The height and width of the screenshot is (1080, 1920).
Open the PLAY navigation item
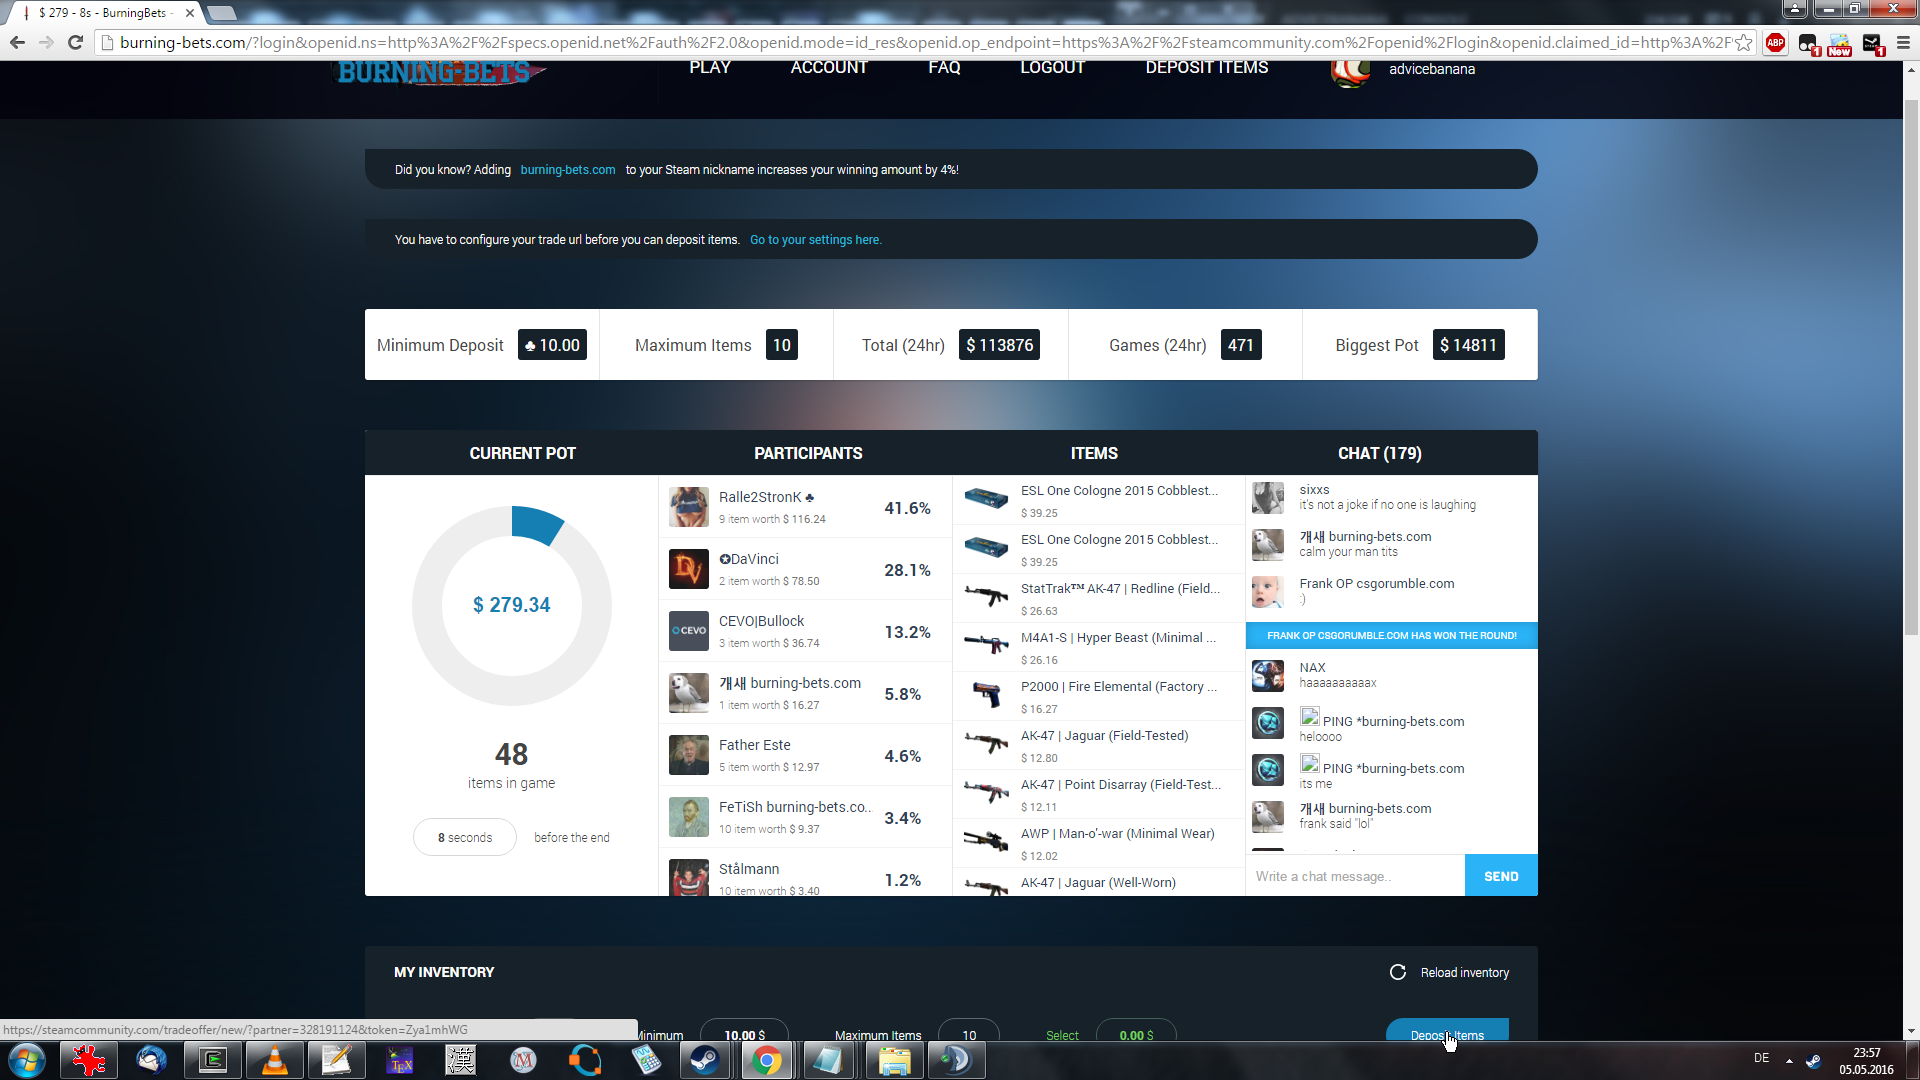709,68
